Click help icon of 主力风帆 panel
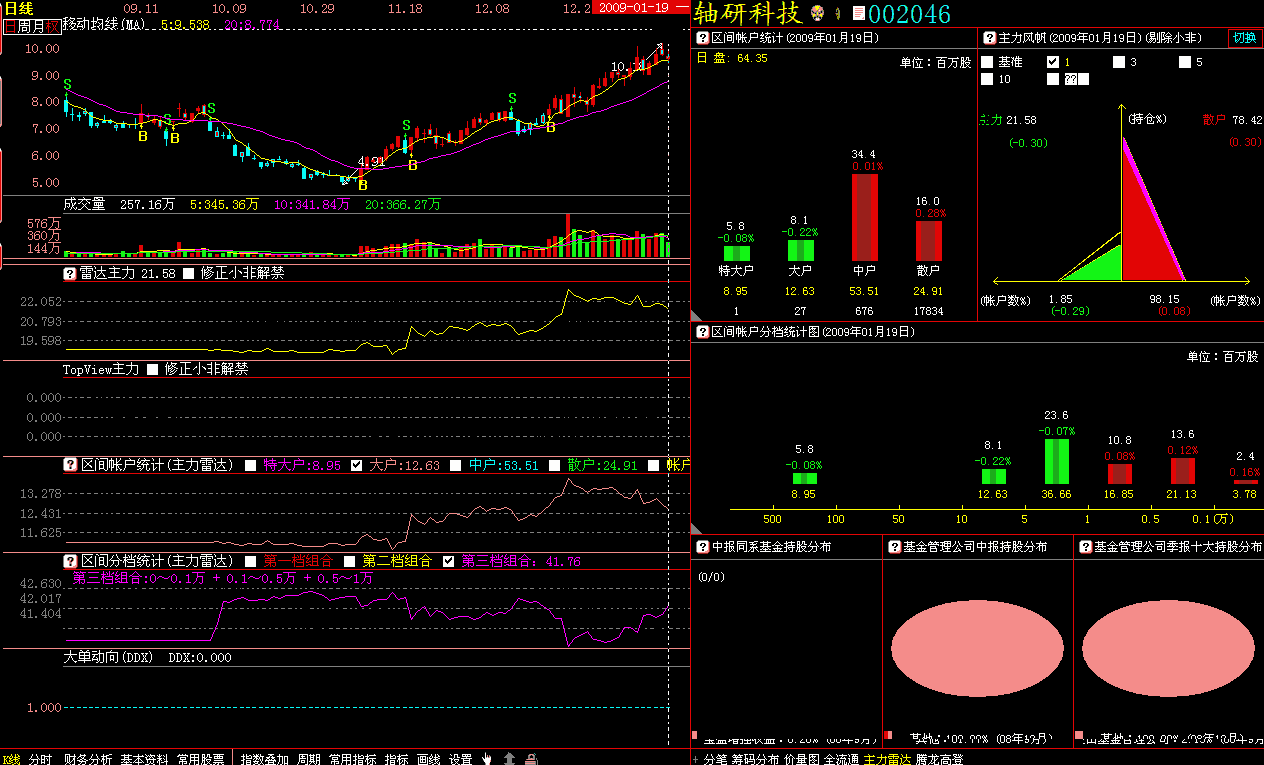This screenshot has height=765, width=1264. point(990,39)
